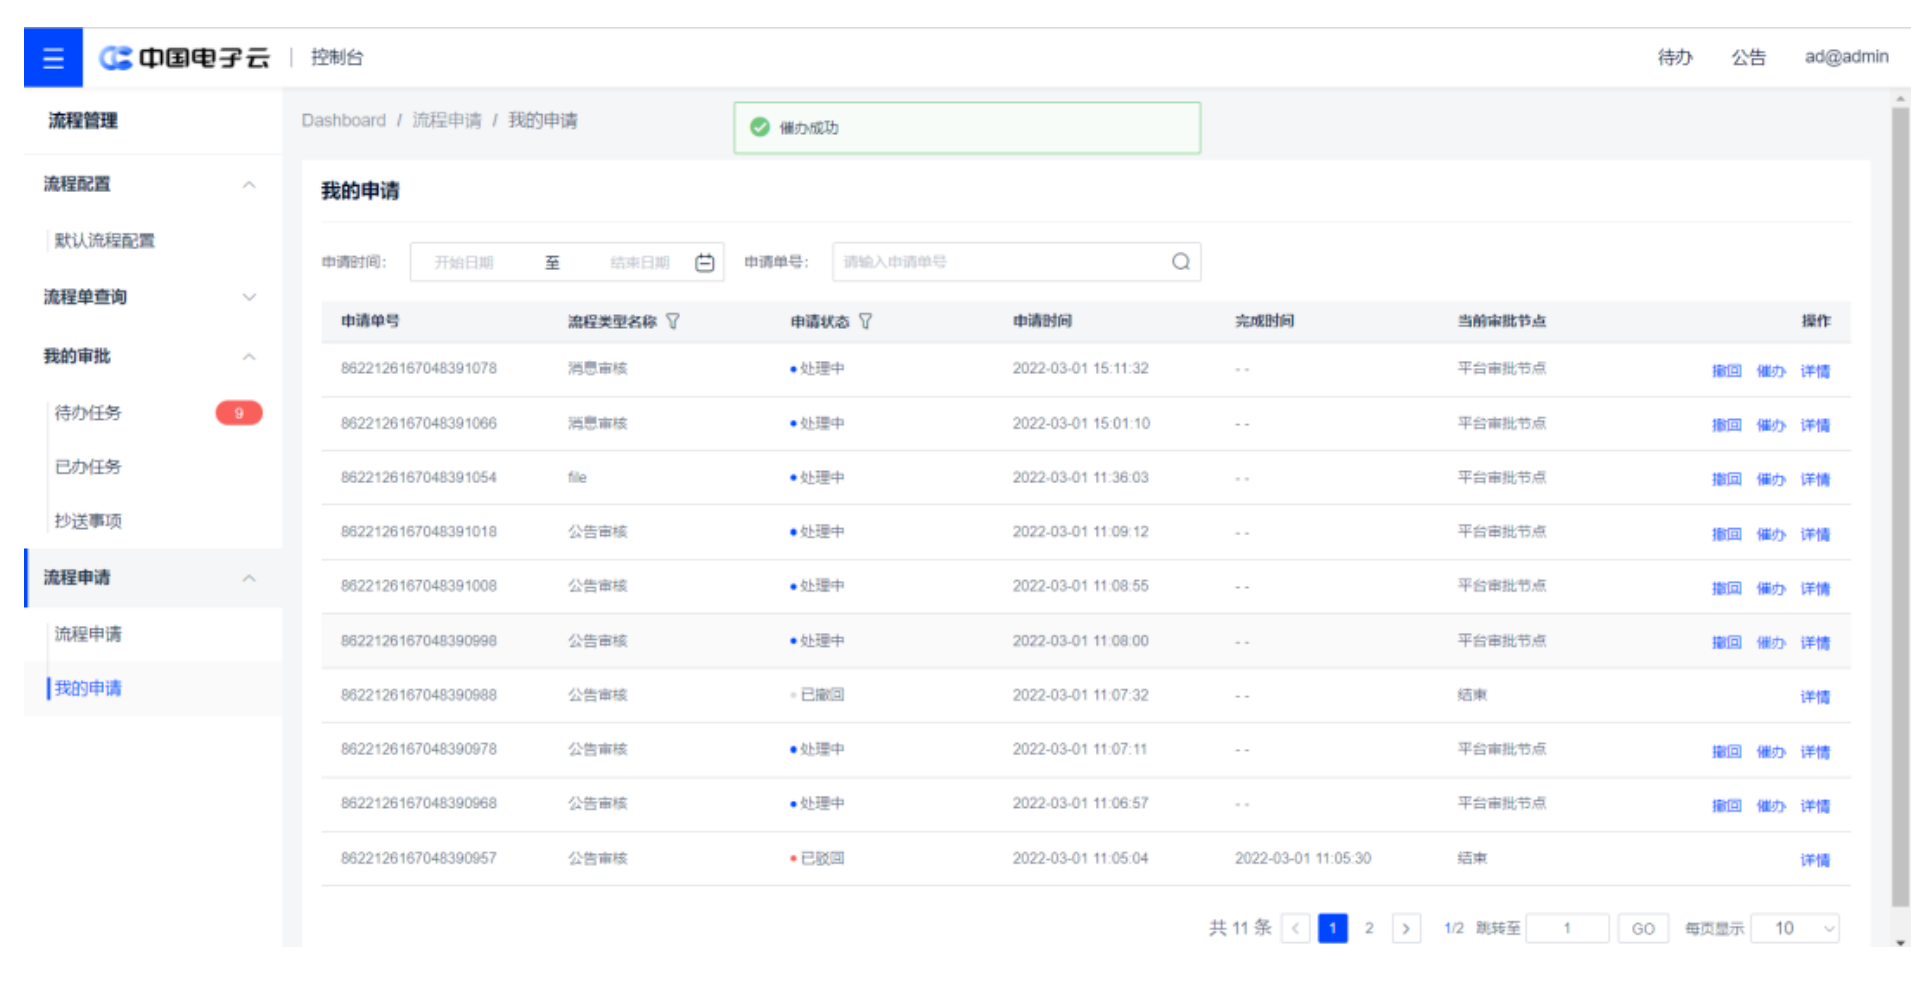Click 当前审批节点 column header
The width and height of the screenshot is (1922, 1002).
coord(1501,321)
